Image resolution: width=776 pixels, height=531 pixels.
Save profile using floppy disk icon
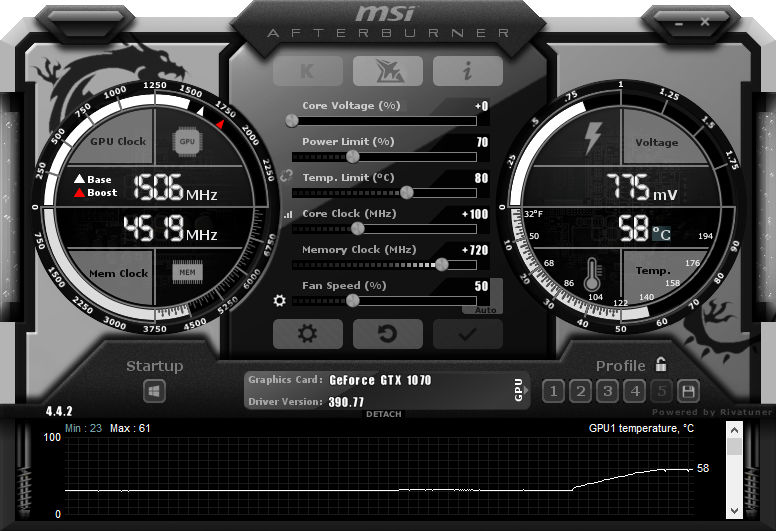688,391
